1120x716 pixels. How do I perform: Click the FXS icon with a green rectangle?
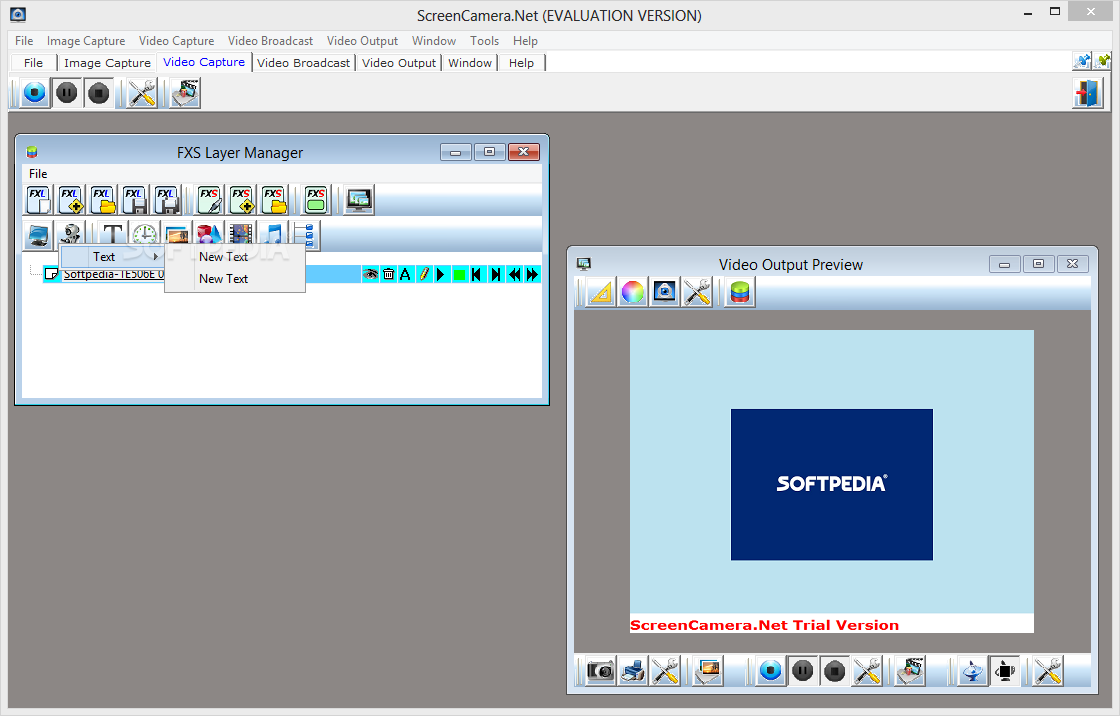[x=316, y=200]
